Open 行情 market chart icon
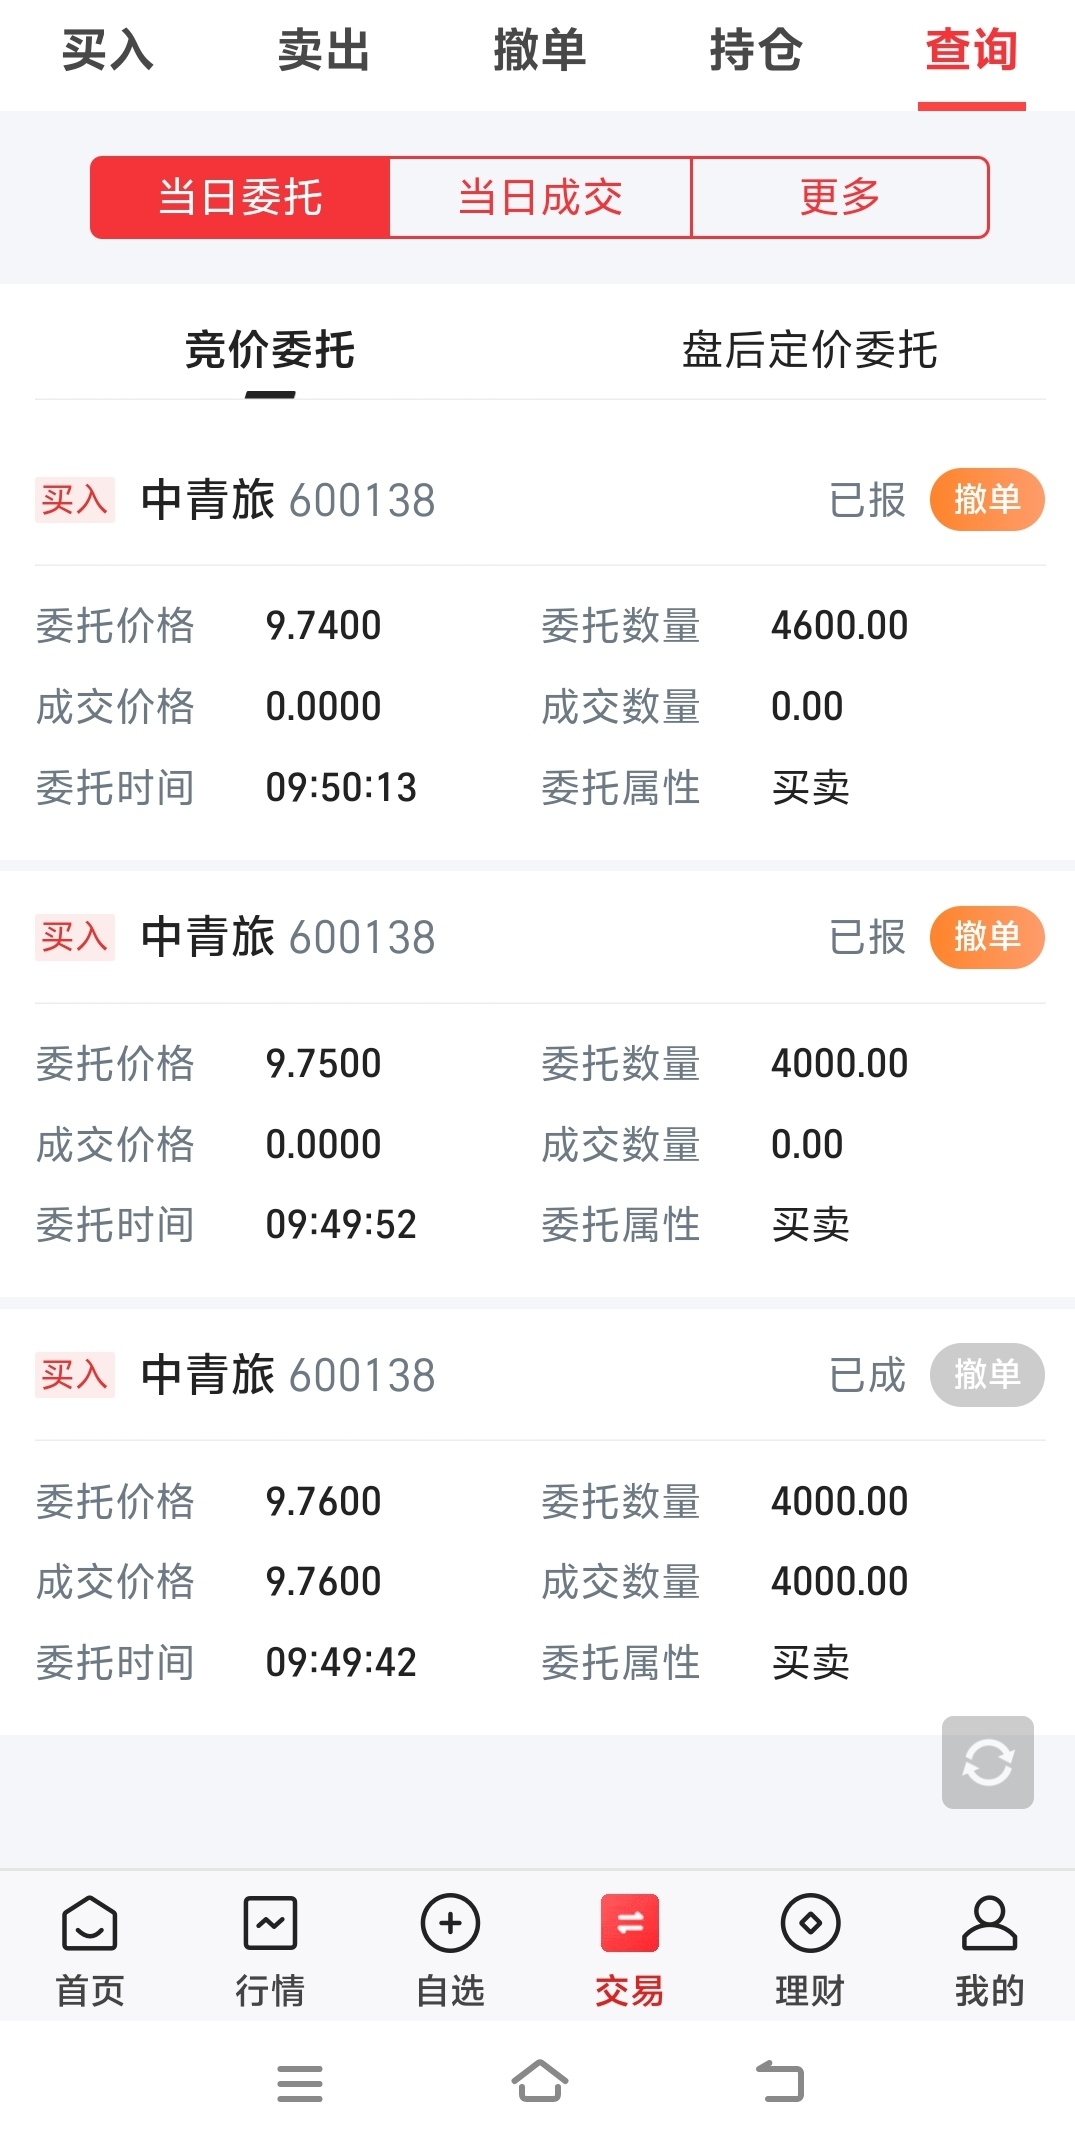 [x=270, y=1923]
